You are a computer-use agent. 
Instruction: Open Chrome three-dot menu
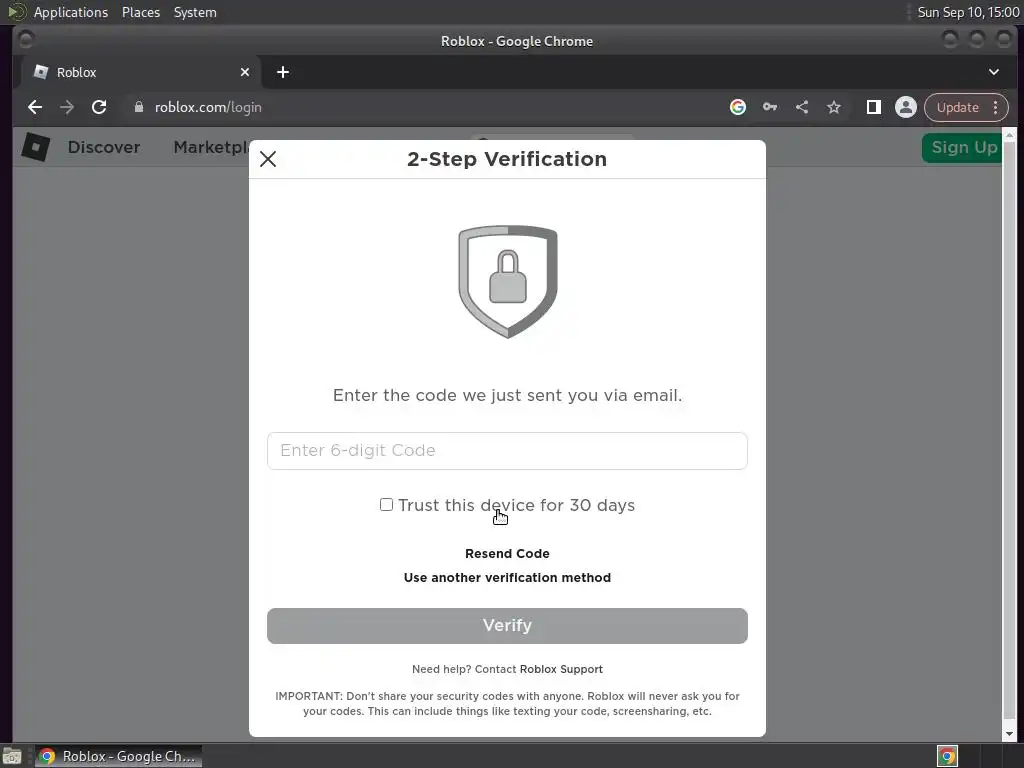pyautogui.click(x=995, y=107)
